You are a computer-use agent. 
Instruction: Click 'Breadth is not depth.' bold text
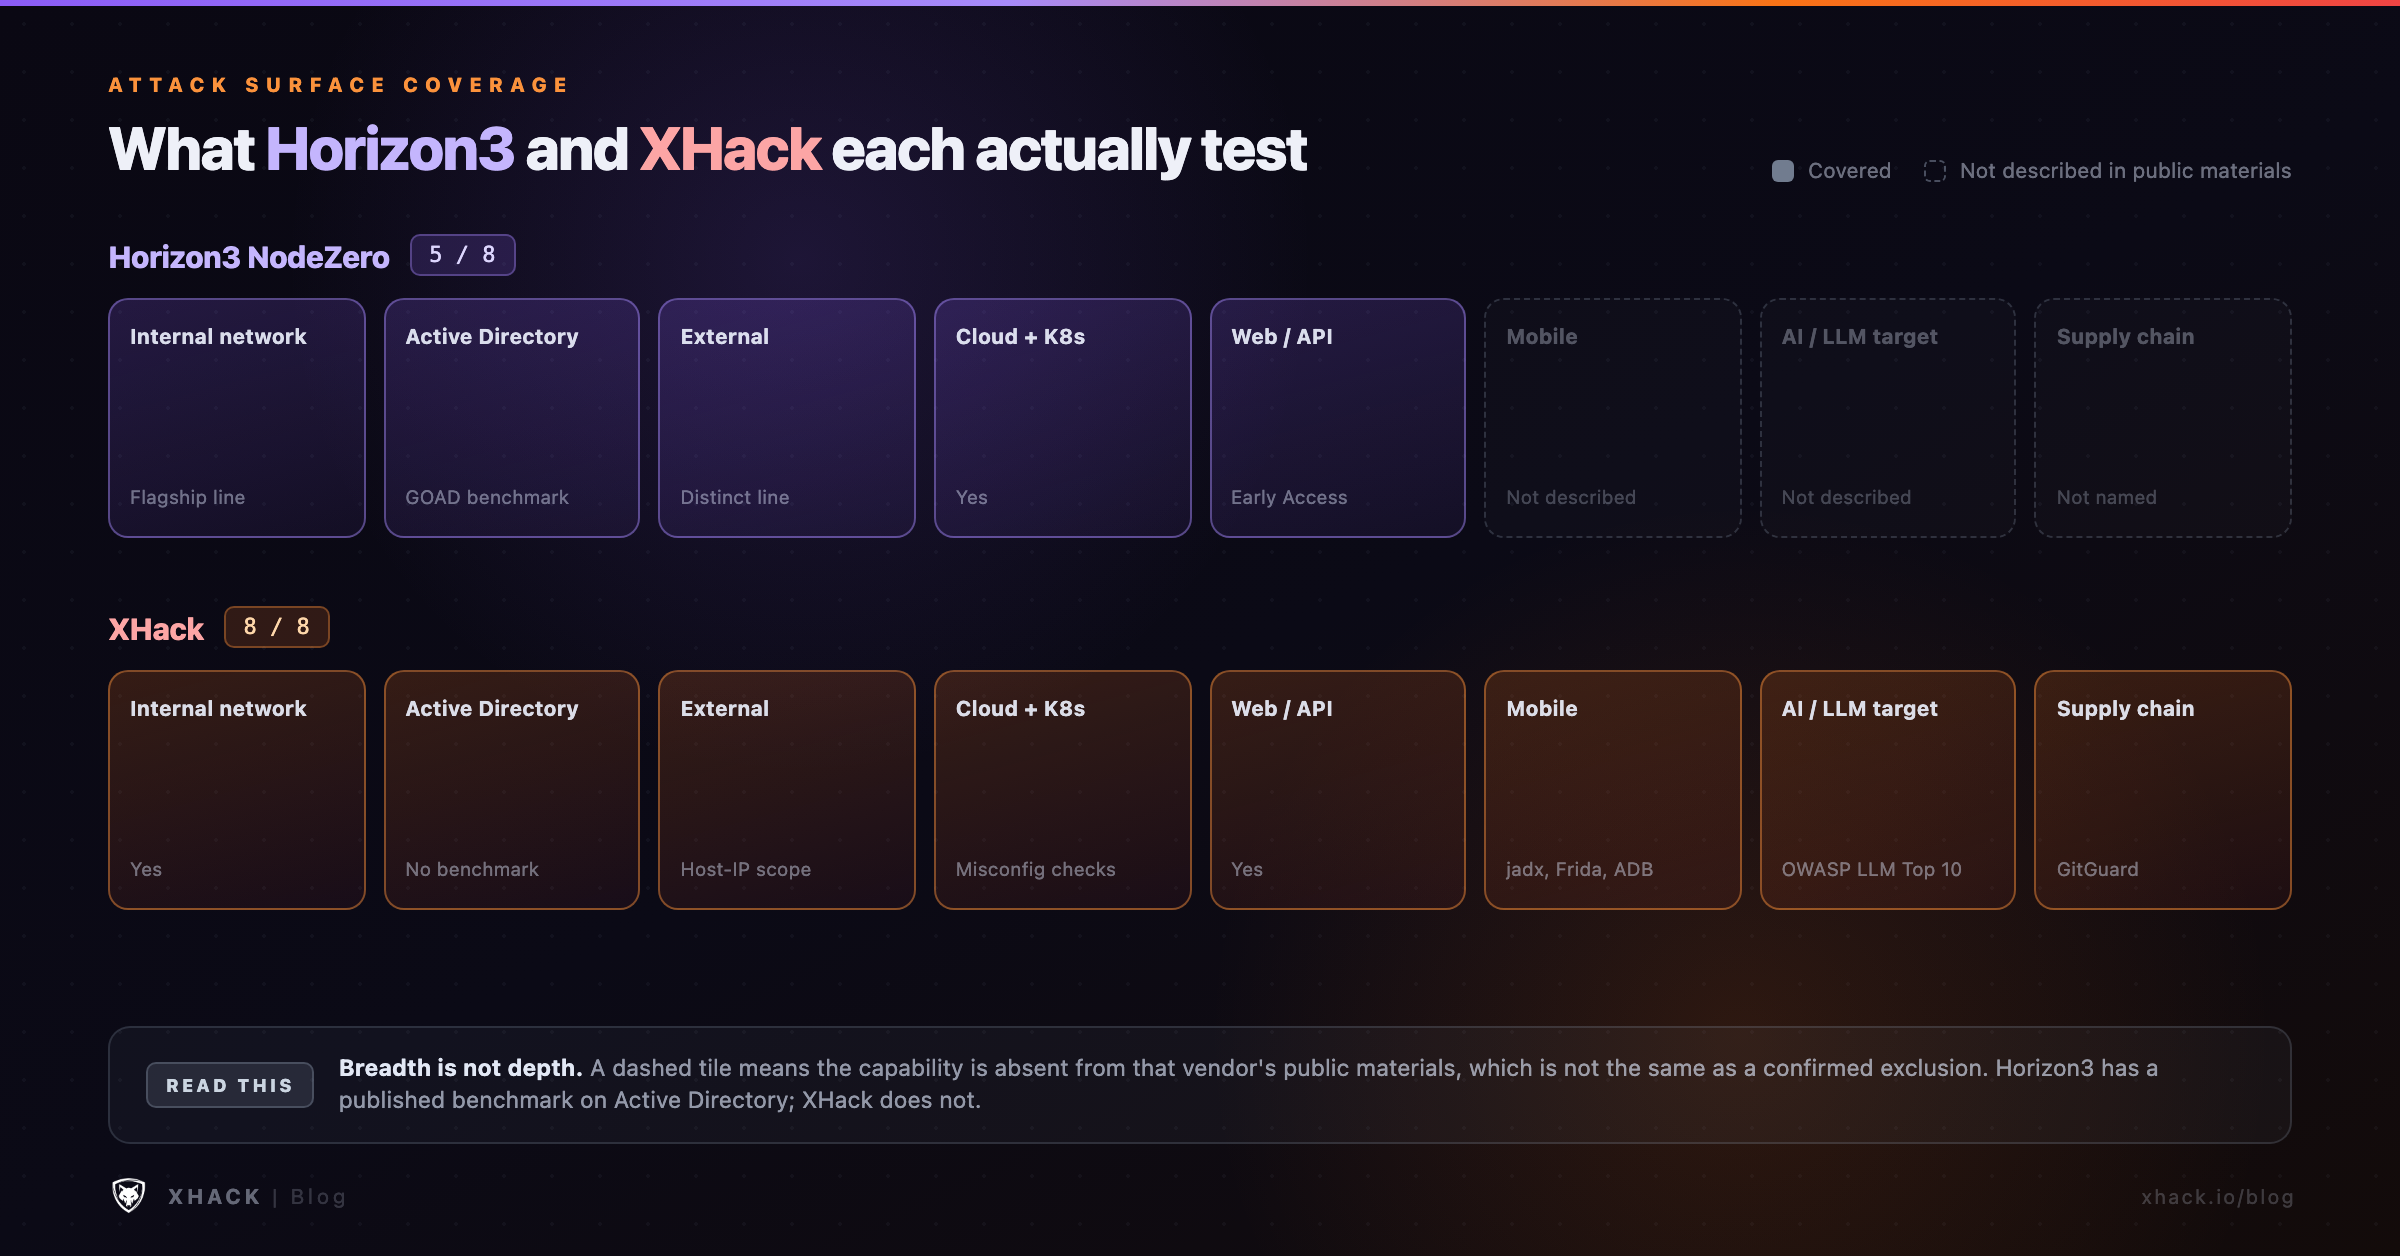[x=460, y=1068]
